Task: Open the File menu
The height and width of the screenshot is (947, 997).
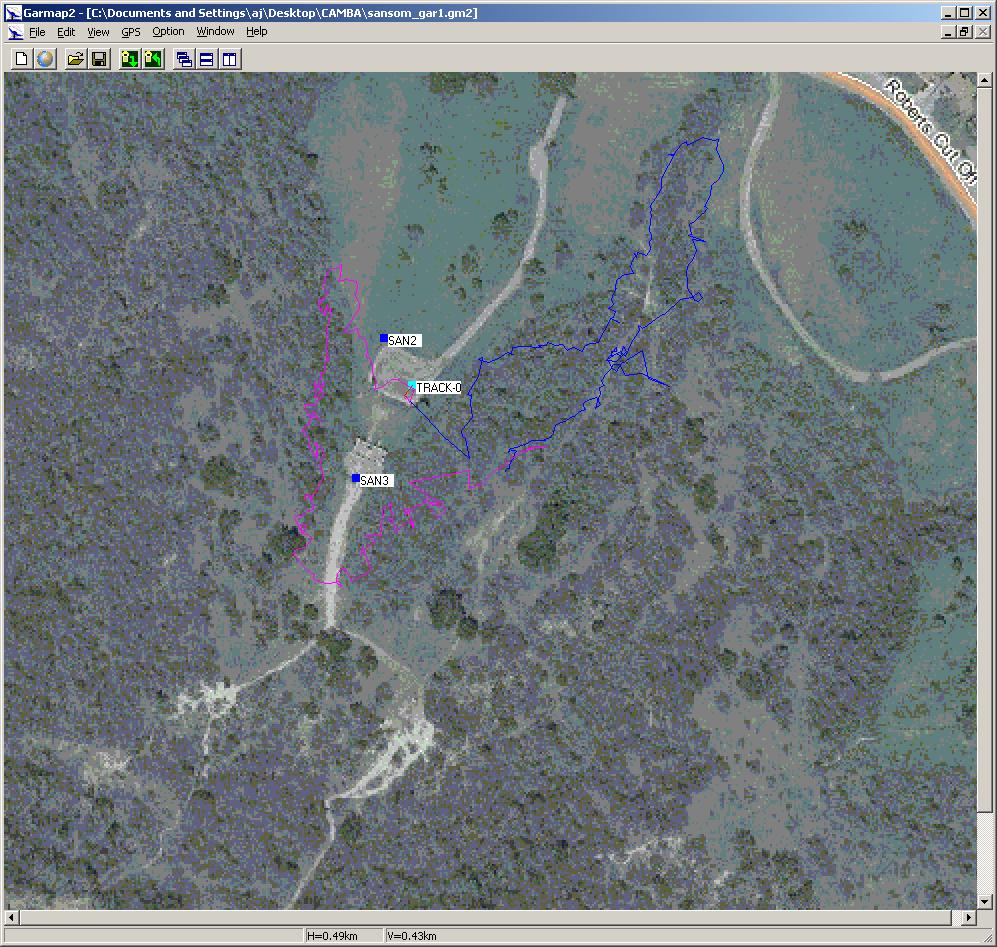Action: pos(37,32)
